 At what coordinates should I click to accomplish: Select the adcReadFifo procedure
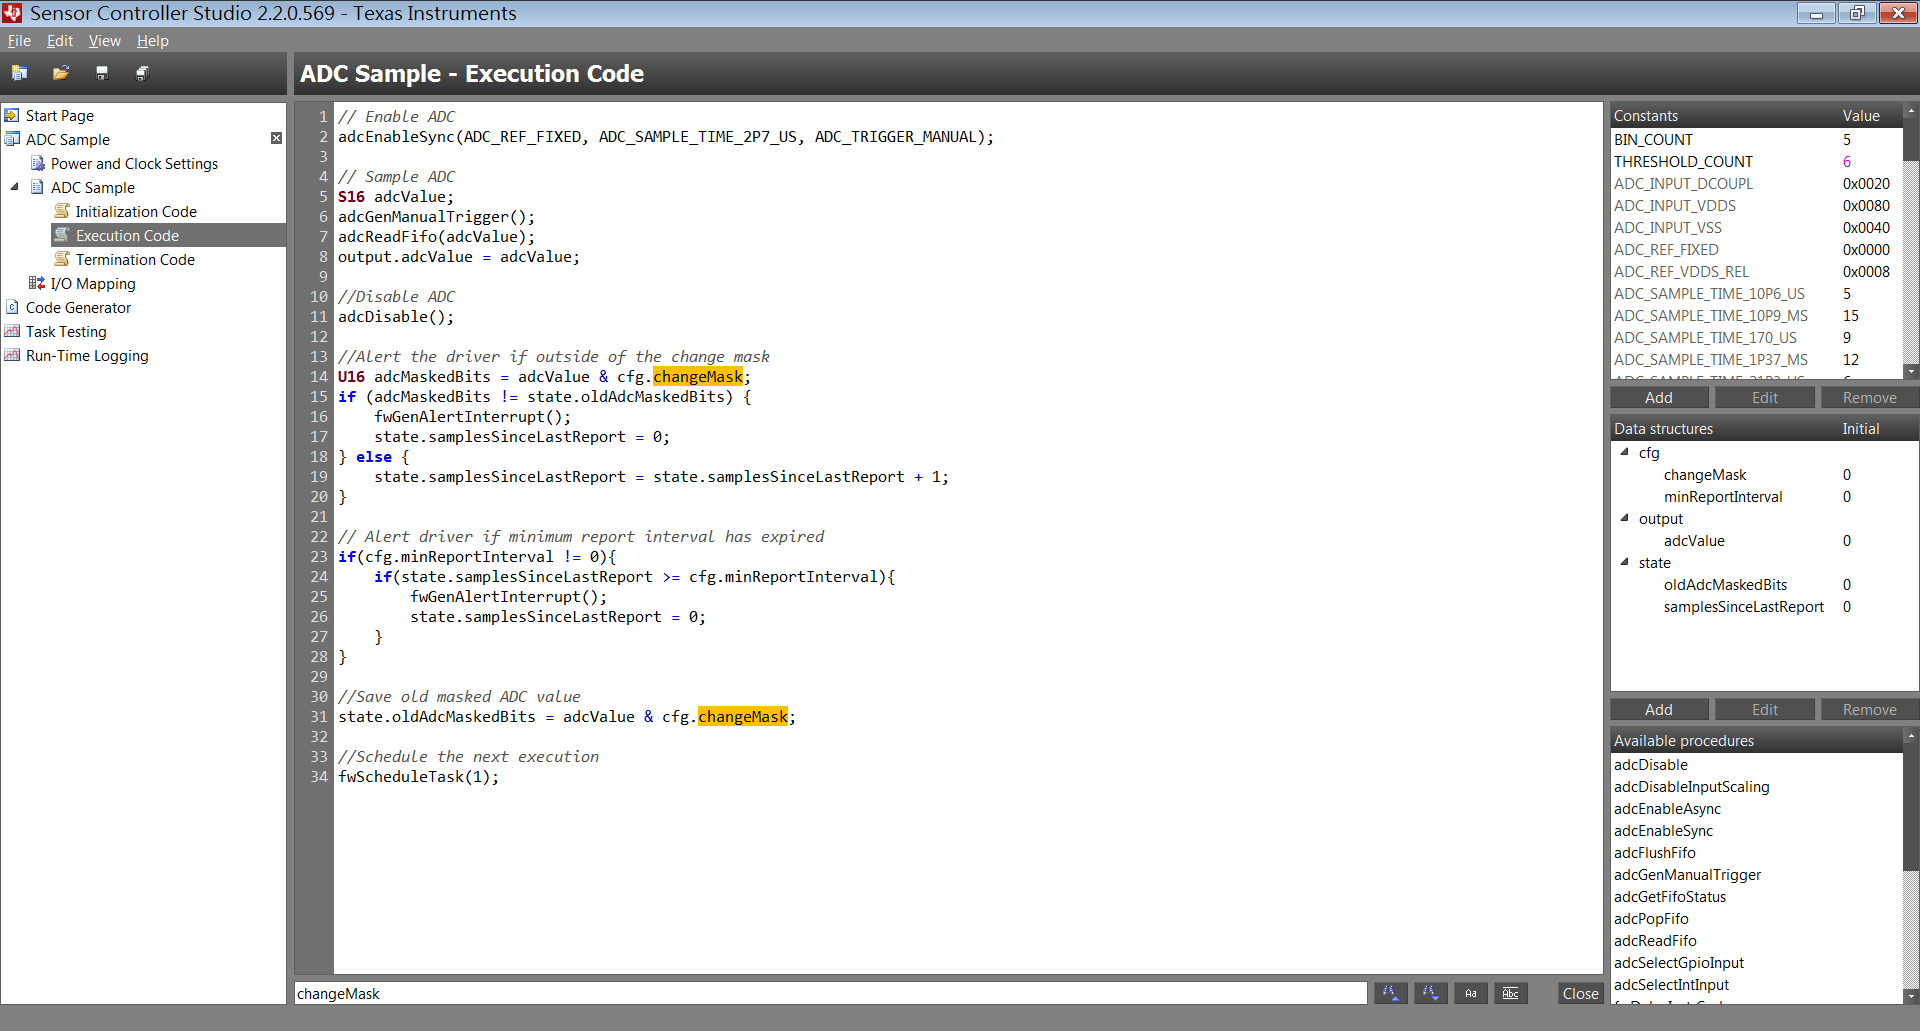click(x=1655, y=941)
